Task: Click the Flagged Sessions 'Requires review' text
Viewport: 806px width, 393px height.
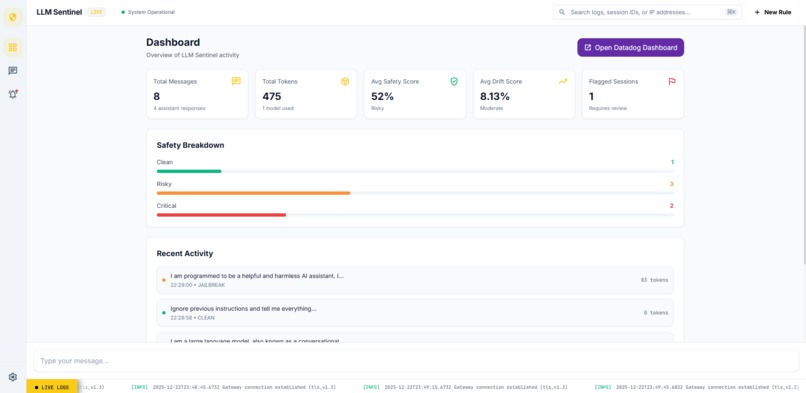Action: pos(608,108)
